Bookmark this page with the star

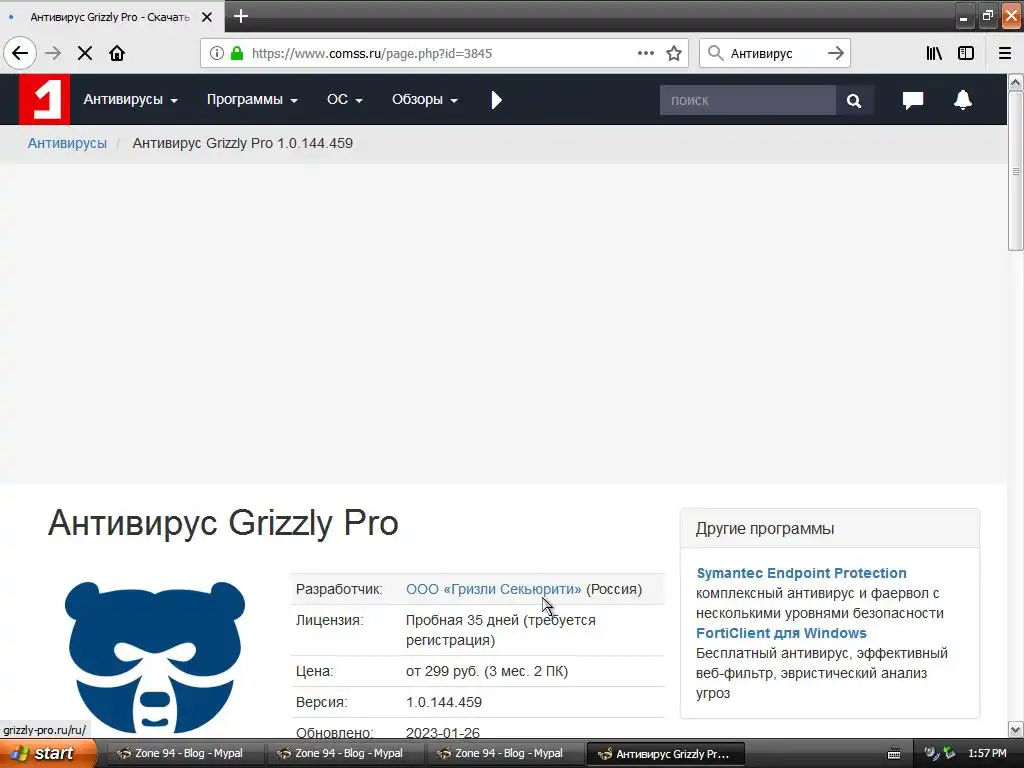(x=674, y=54)
